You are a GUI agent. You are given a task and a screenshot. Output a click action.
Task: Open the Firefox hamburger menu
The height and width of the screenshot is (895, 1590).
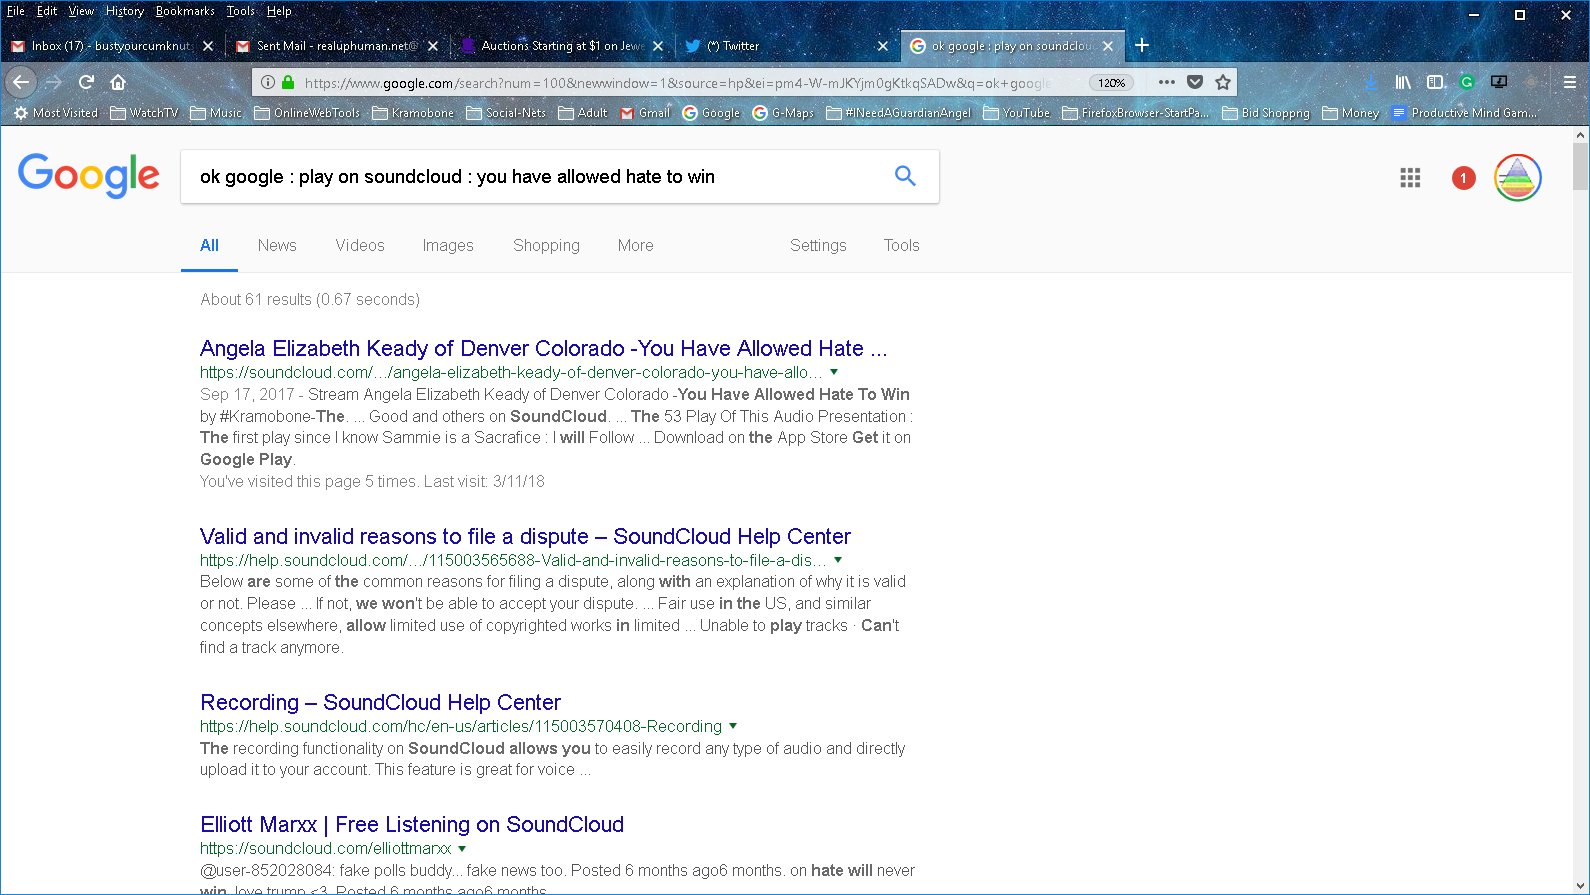click(1569, 82)
